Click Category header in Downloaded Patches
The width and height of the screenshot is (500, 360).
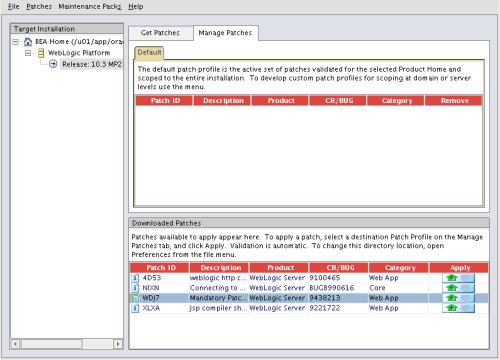point(399,268)
